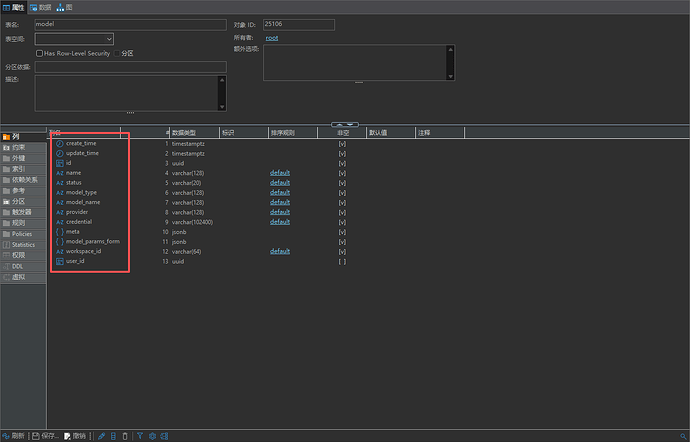Click the 对象 ID field showing 25106
This screenshot has height=442, width=690.
pos(299,25)
